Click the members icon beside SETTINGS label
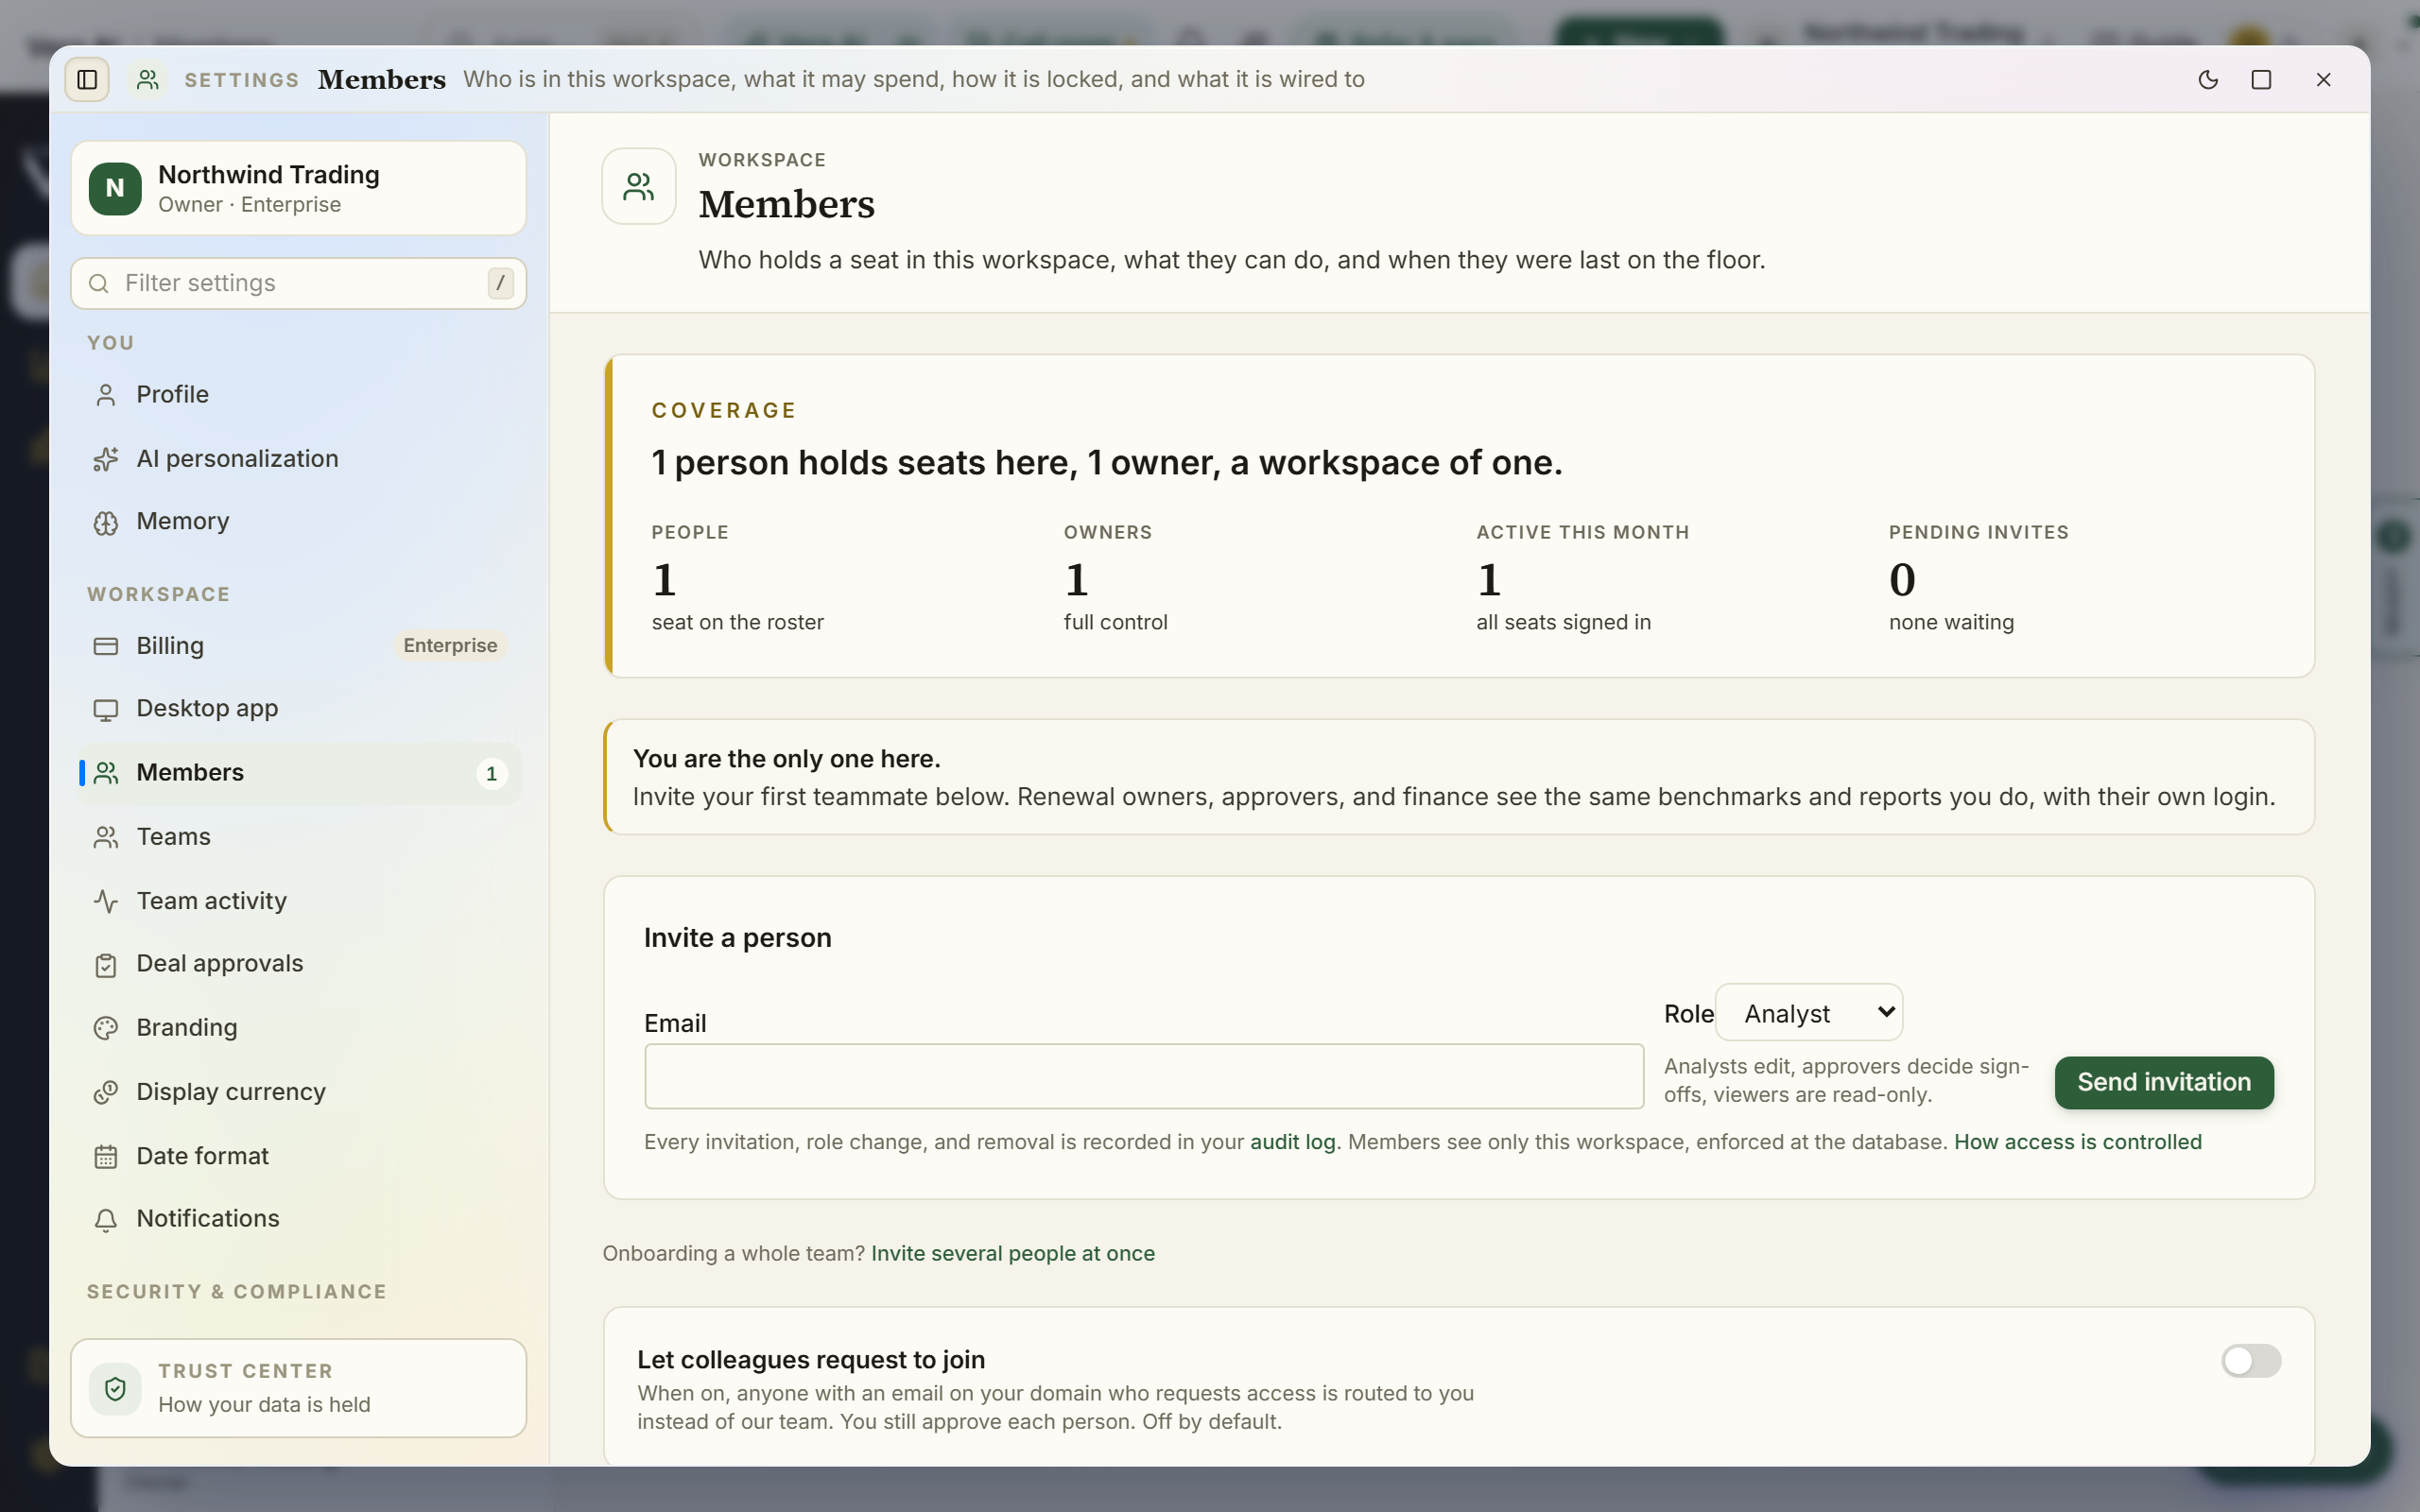Viewport: 2420px width, 1512px height. (148, 79)
